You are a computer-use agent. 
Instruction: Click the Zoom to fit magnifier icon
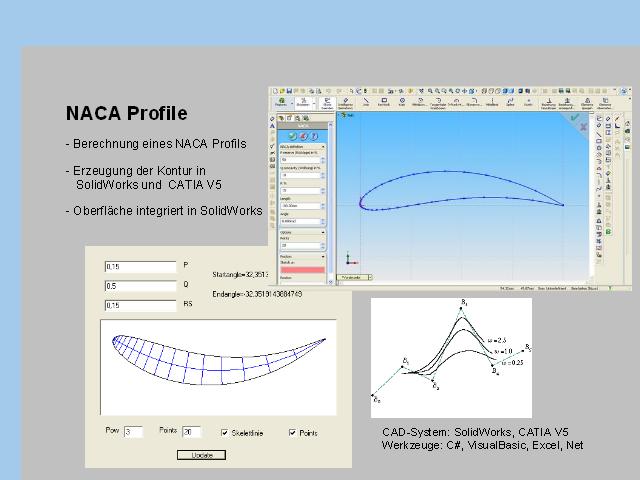click(x=430, y=91)
